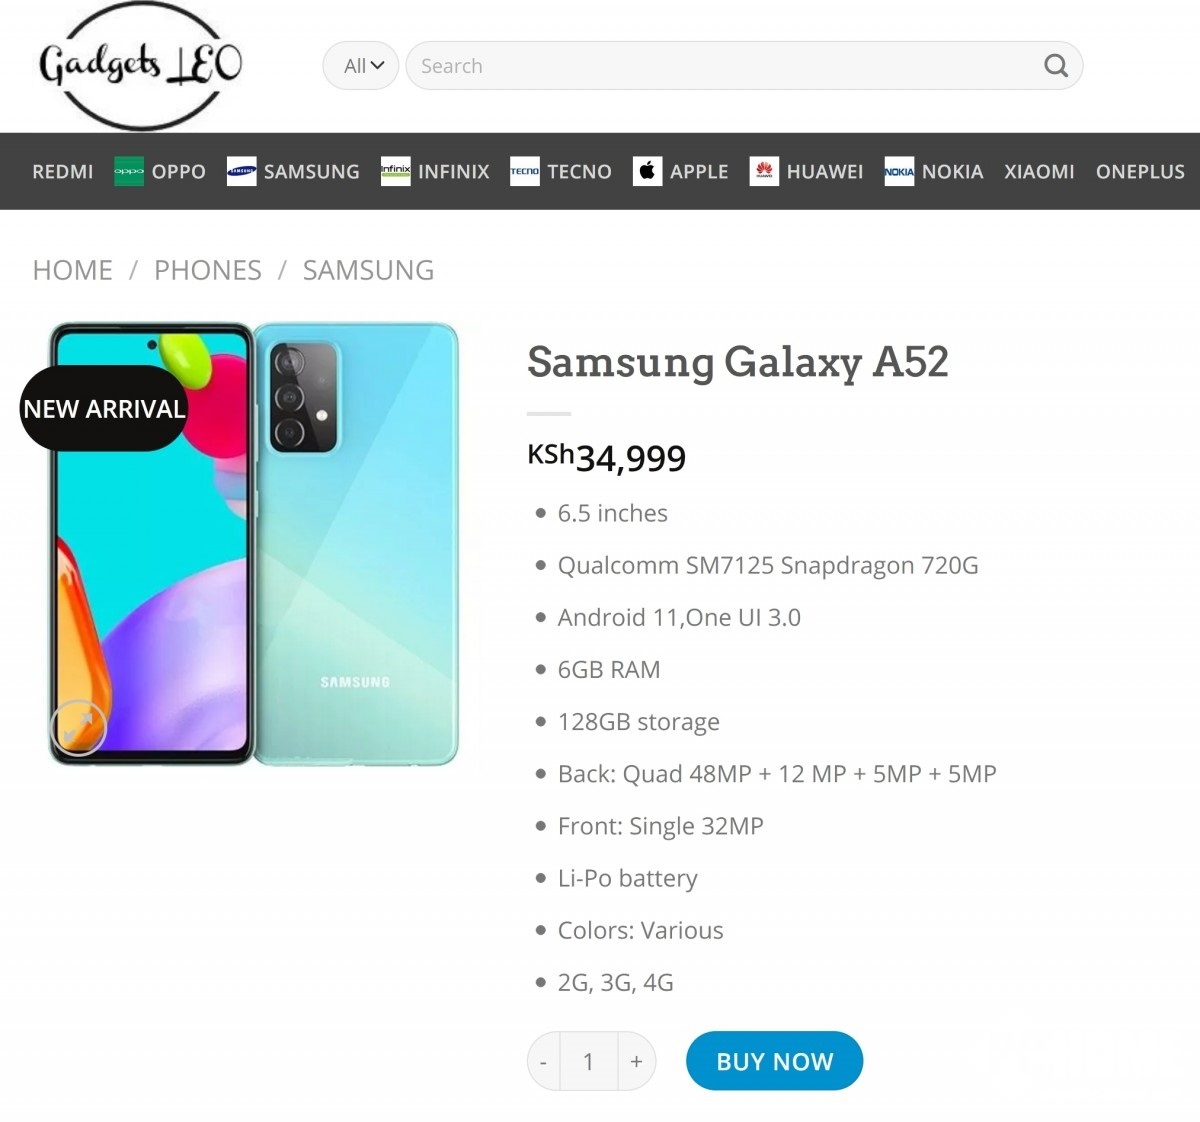
Task: Click the Samsung brand logo icon
Action: click(x=241, y=172)
